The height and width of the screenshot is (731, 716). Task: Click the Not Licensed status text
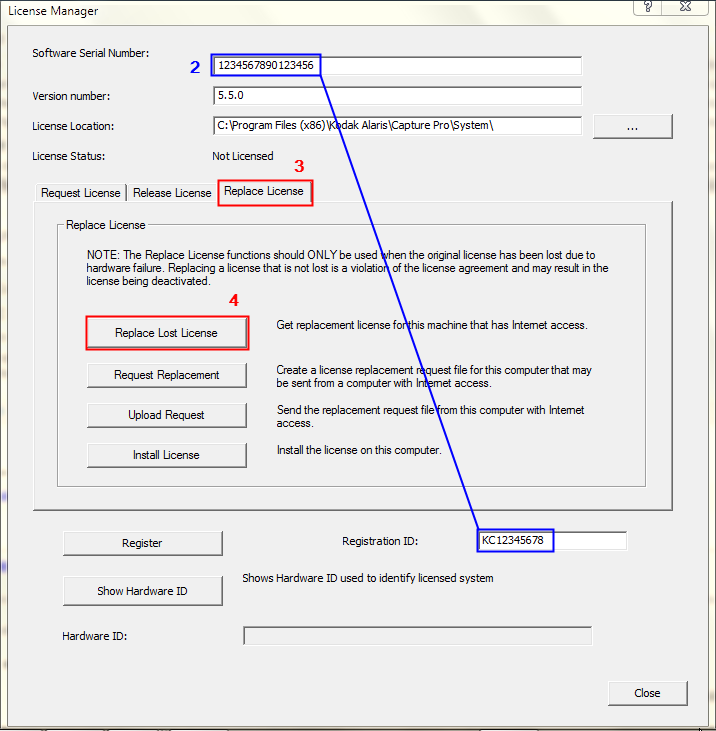[242, 156]
